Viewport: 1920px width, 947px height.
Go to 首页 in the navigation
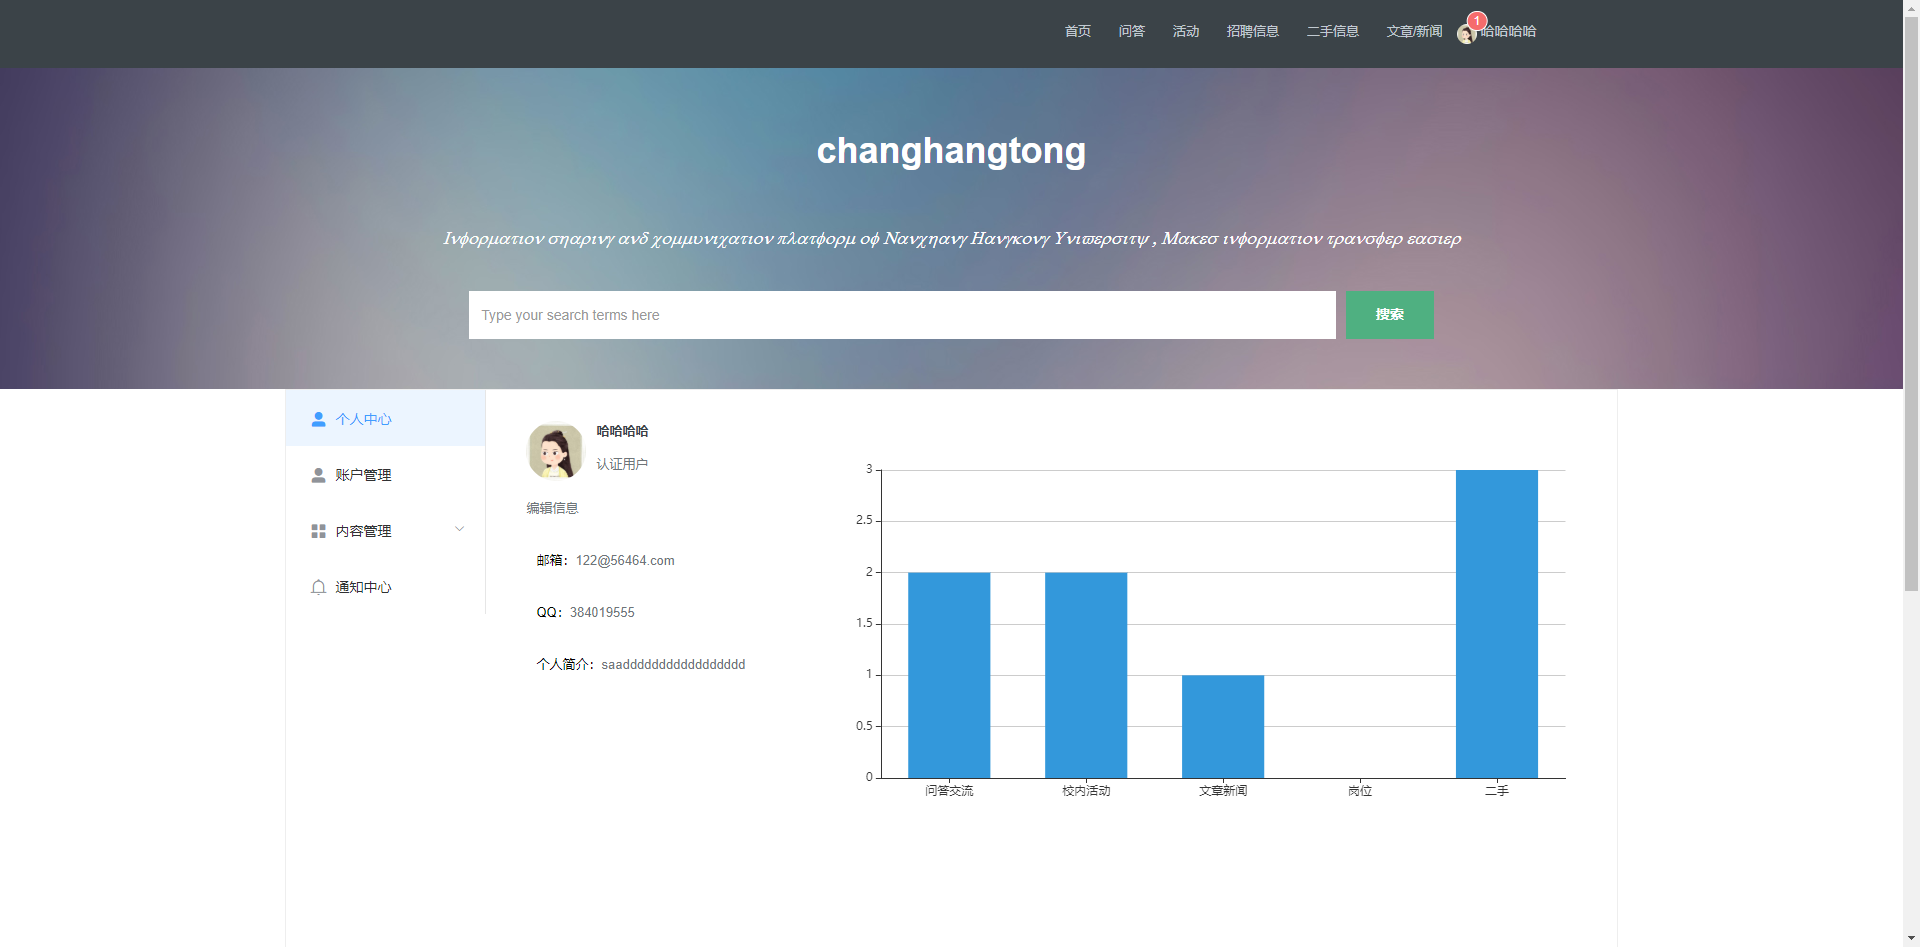point(1077,31)
